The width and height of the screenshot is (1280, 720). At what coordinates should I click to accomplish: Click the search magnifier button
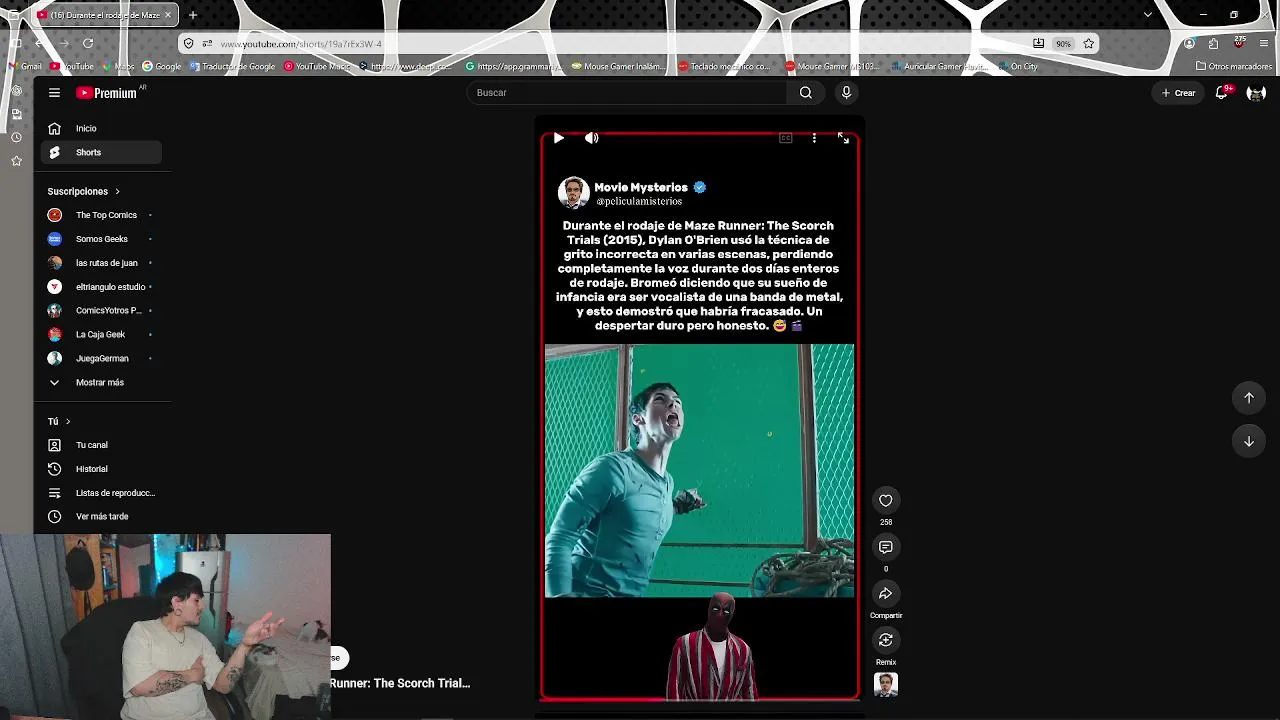pyautogui.click(x=805, y=93)
